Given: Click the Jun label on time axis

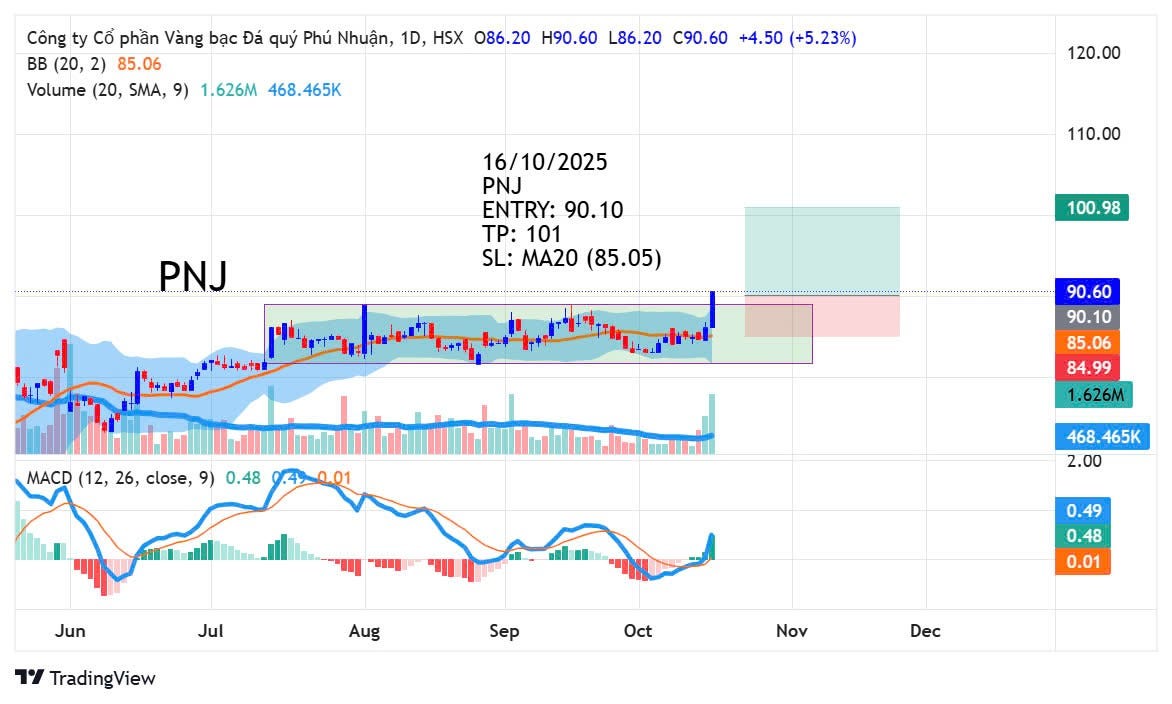Looking at the screenshot, I should (x=70, y=631).
